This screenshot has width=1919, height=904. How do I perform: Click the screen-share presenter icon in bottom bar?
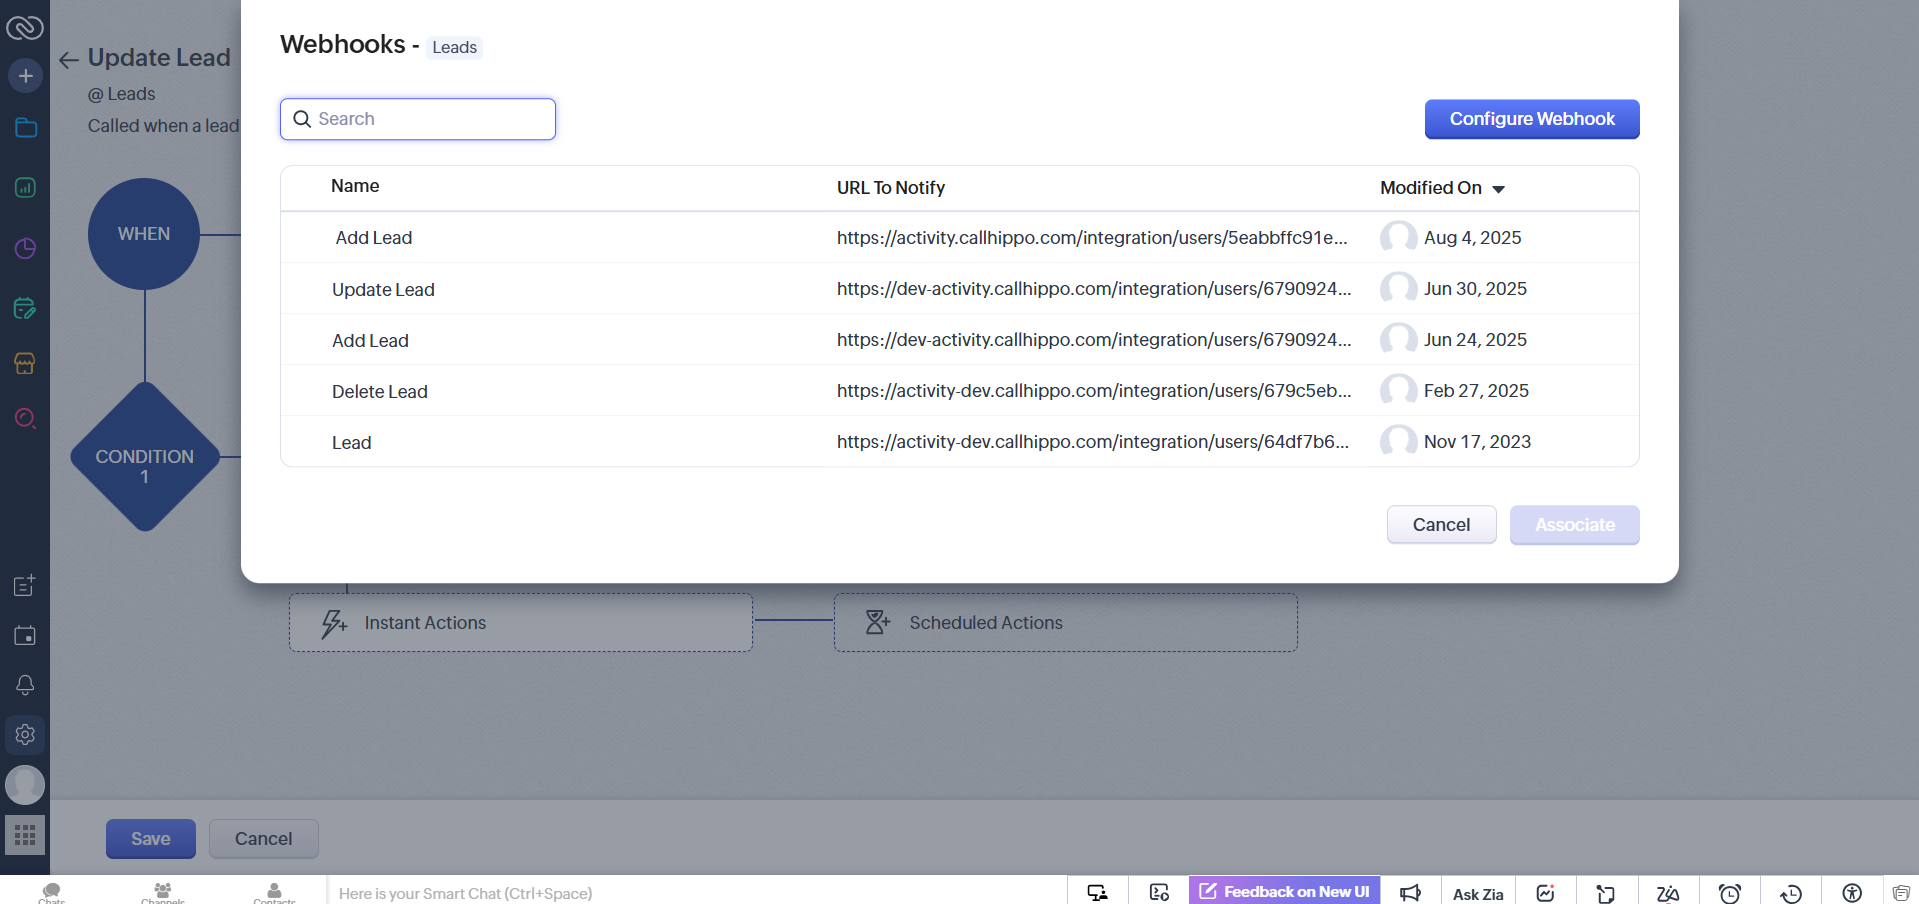pyautogui.click(x=1098, y=893)
